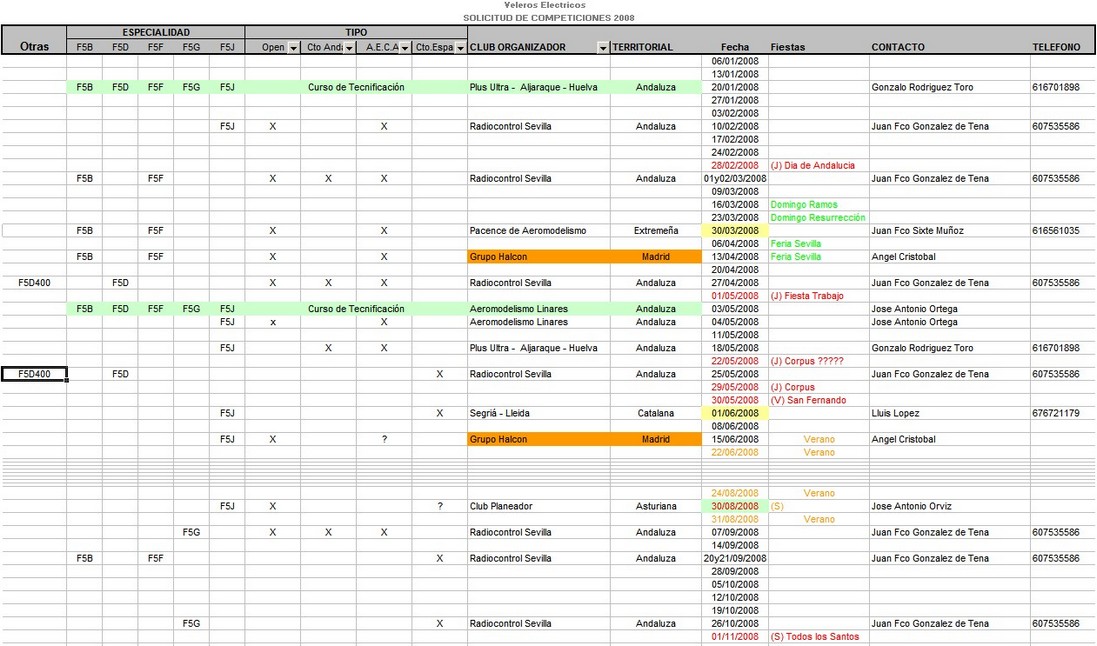Select the 20y21/09/2008 date cell
This screenshot has width=1097, height=646.
tap(735, 558)
